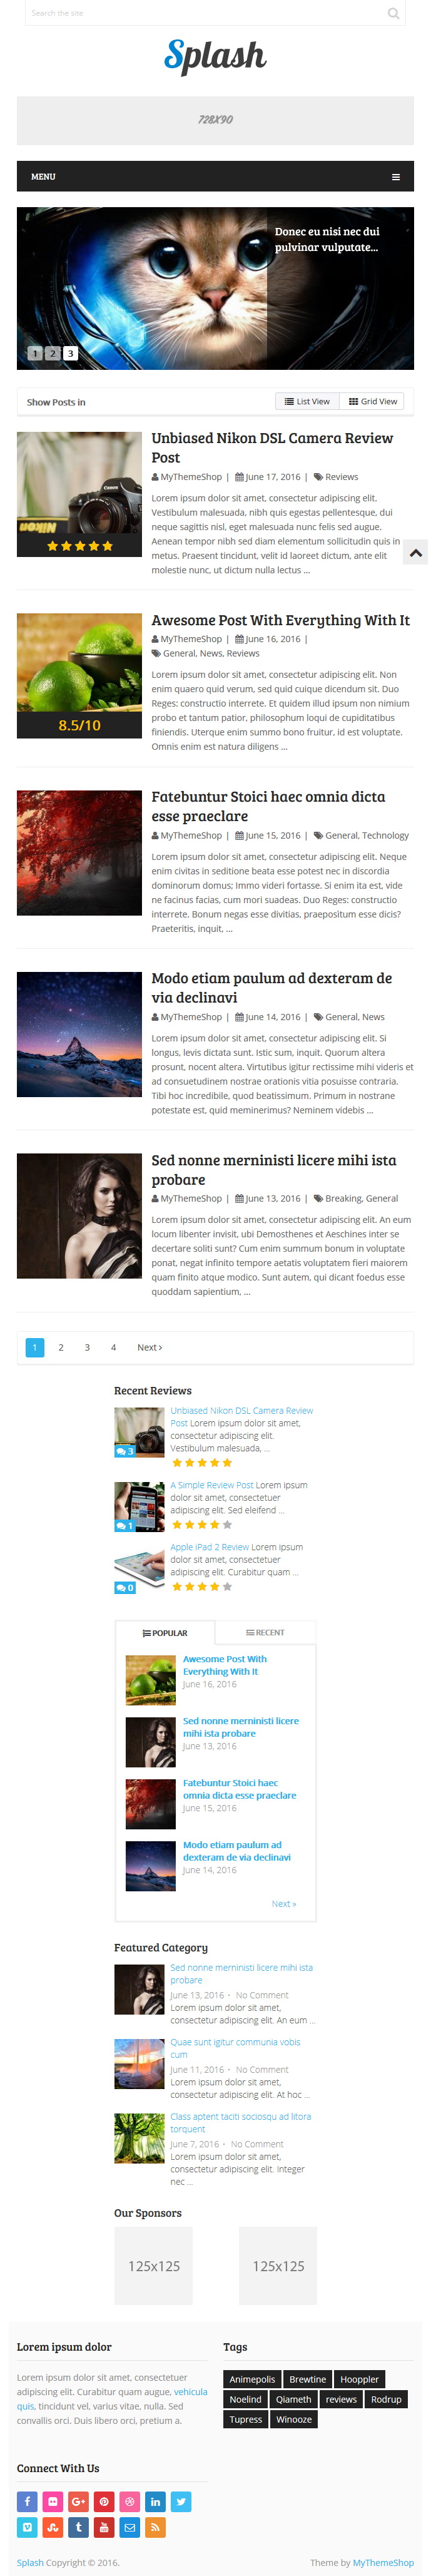Click the RSS feed icon
The image size is (431, 2576).
(155, 2527)
